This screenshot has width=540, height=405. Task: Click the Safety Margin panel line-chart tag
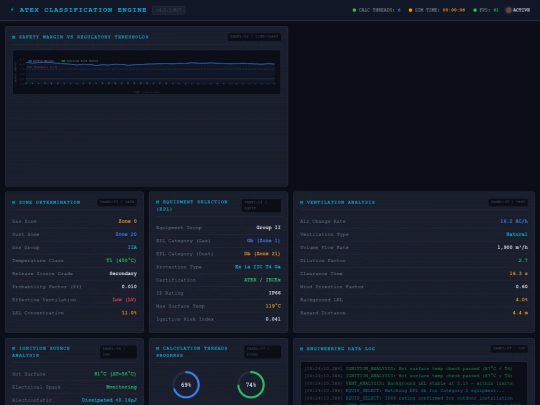tap(254, 37)
